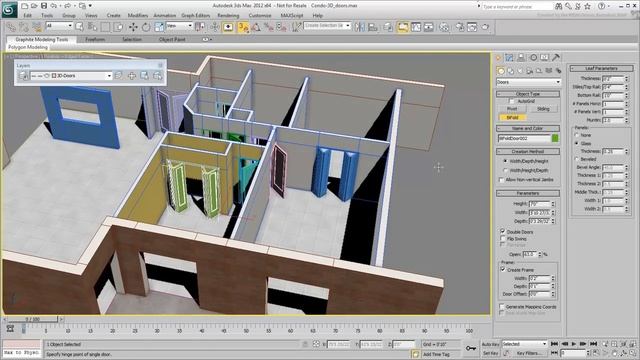Toggle the 3D Snaps icon
640x360 pixels.
coord(243,27)
